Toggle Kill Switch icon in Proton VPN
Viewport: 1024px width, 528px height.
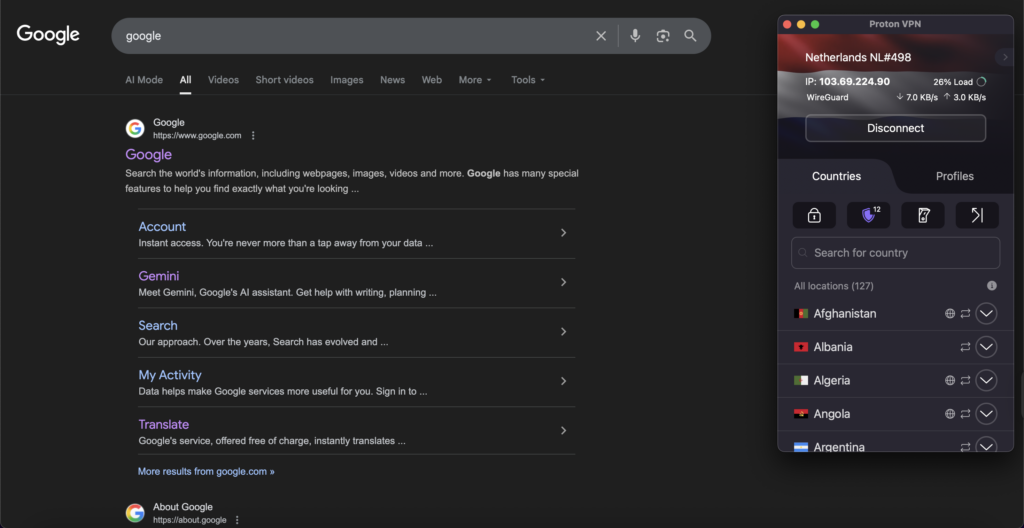(923, 216)
